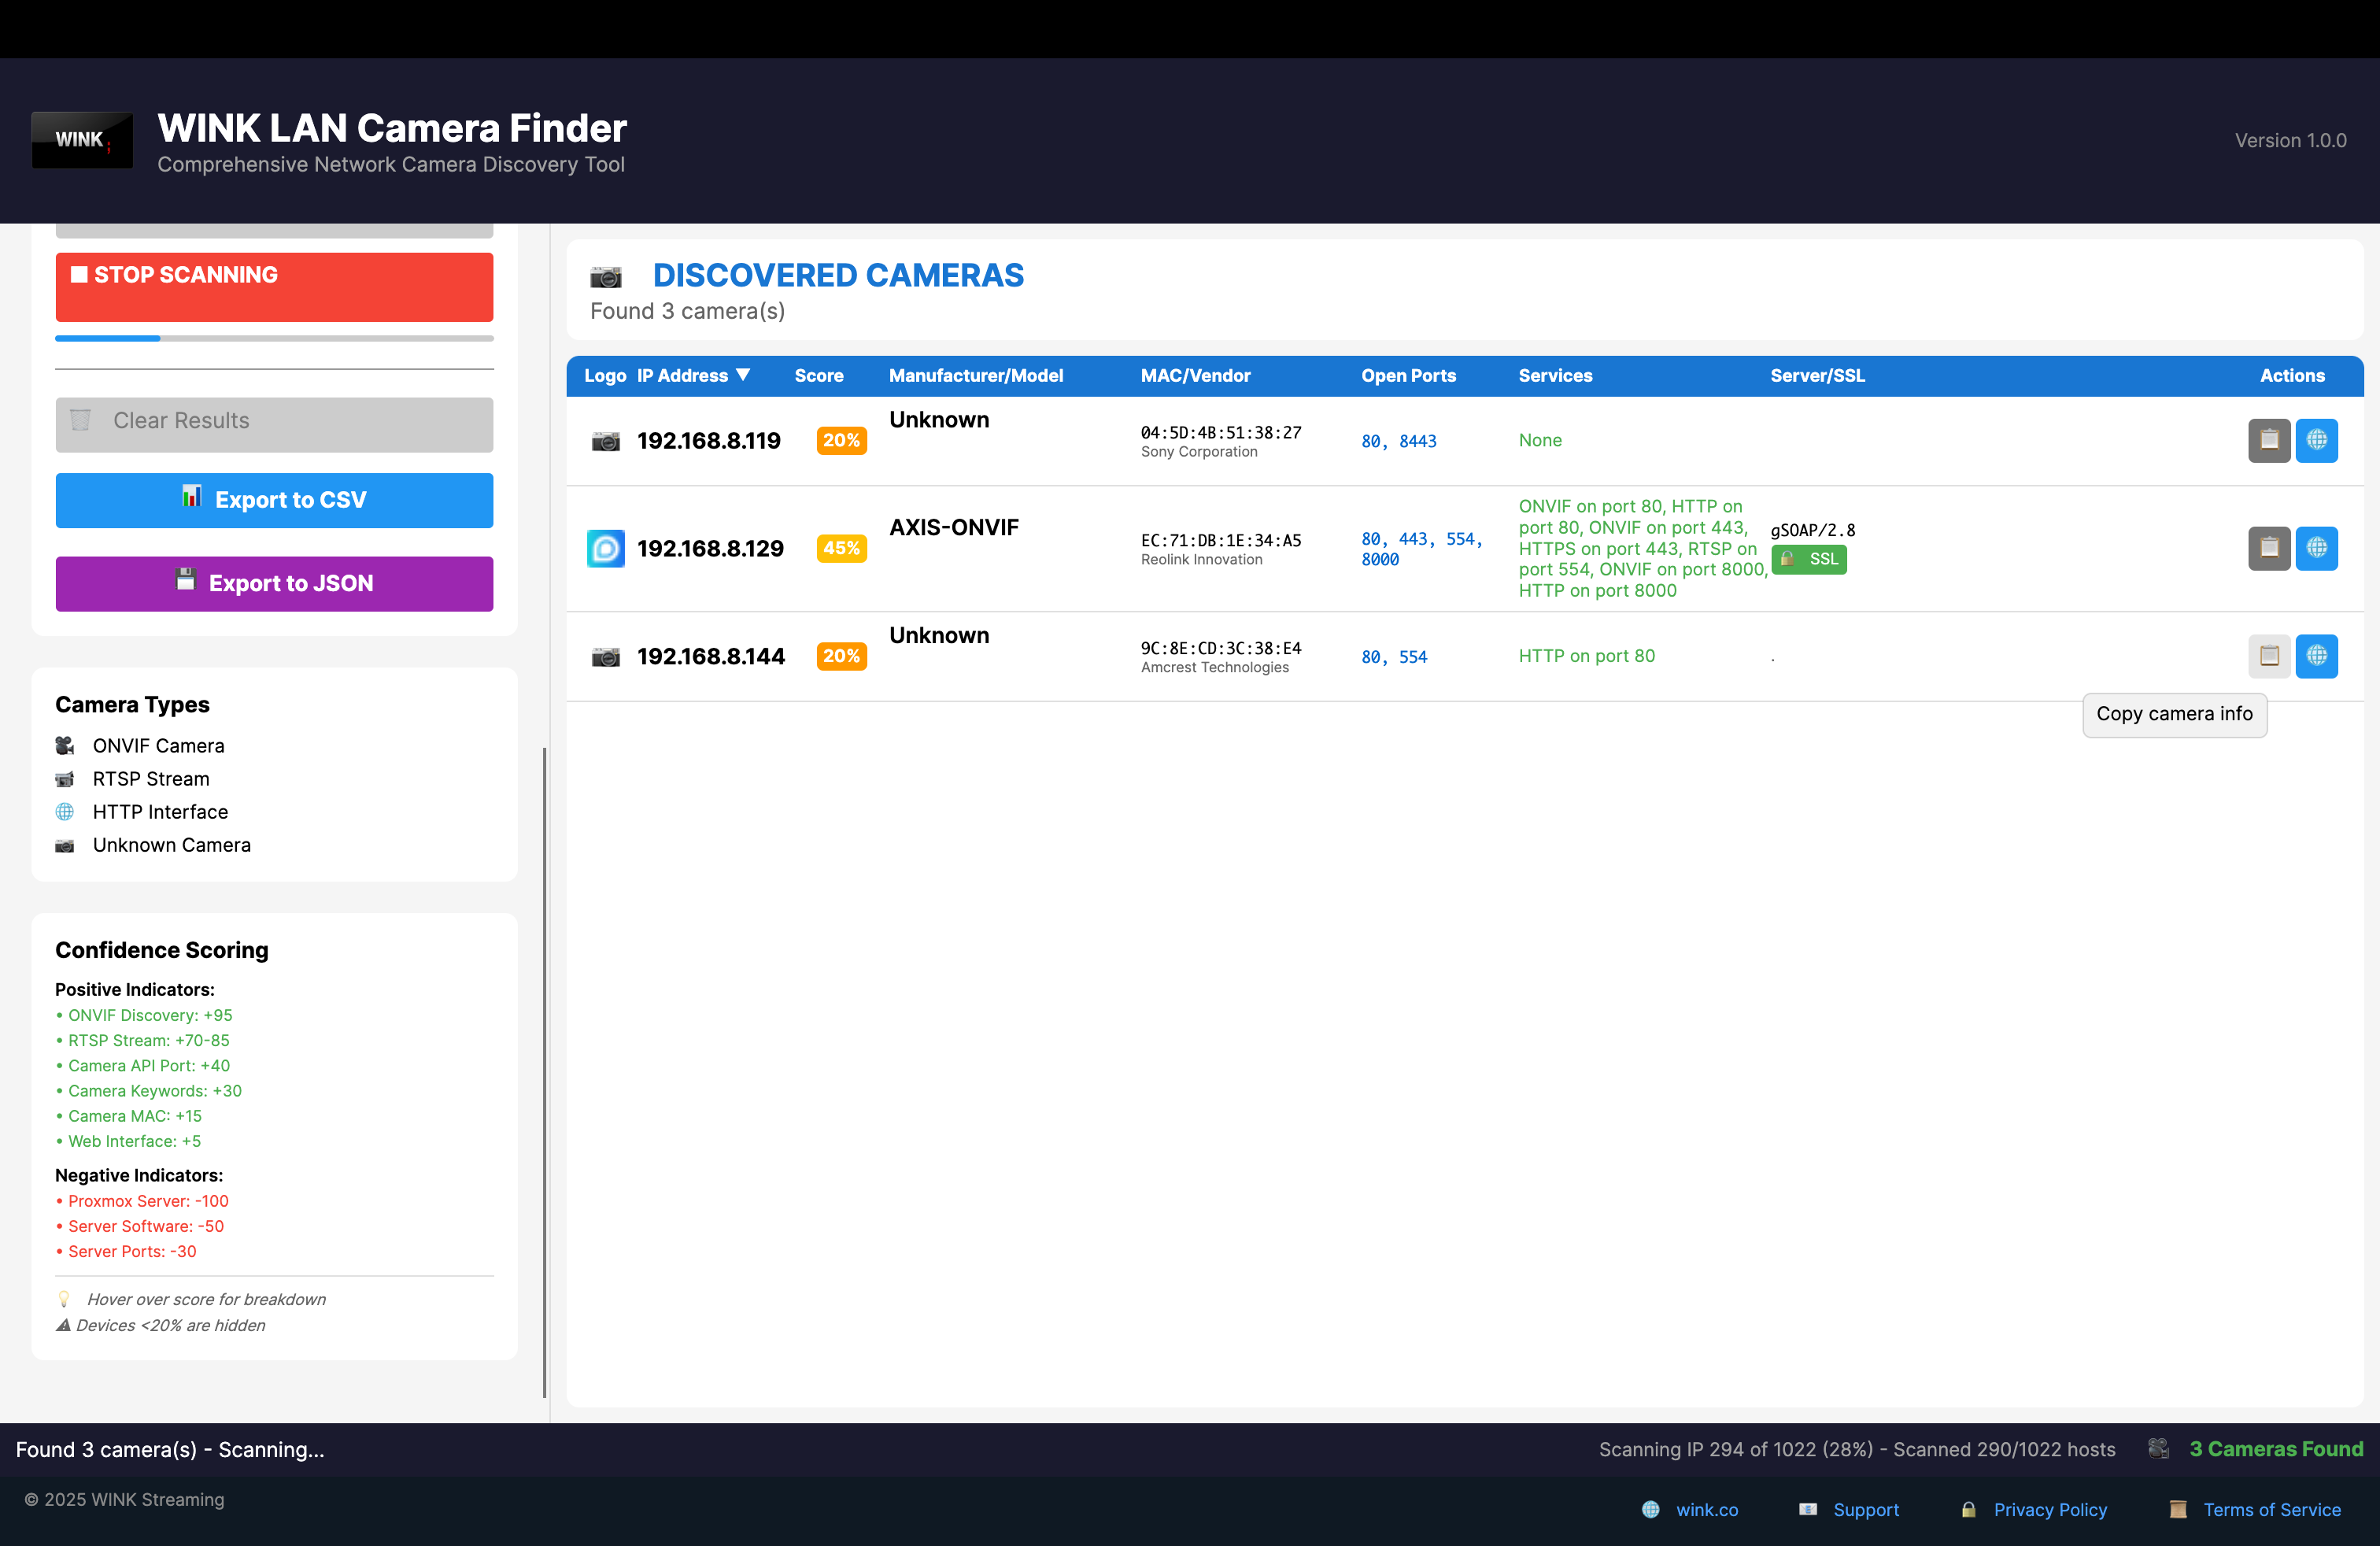
Task: Copy camera info for 192.168.8.144
Action: click(x=2268, y=656)
